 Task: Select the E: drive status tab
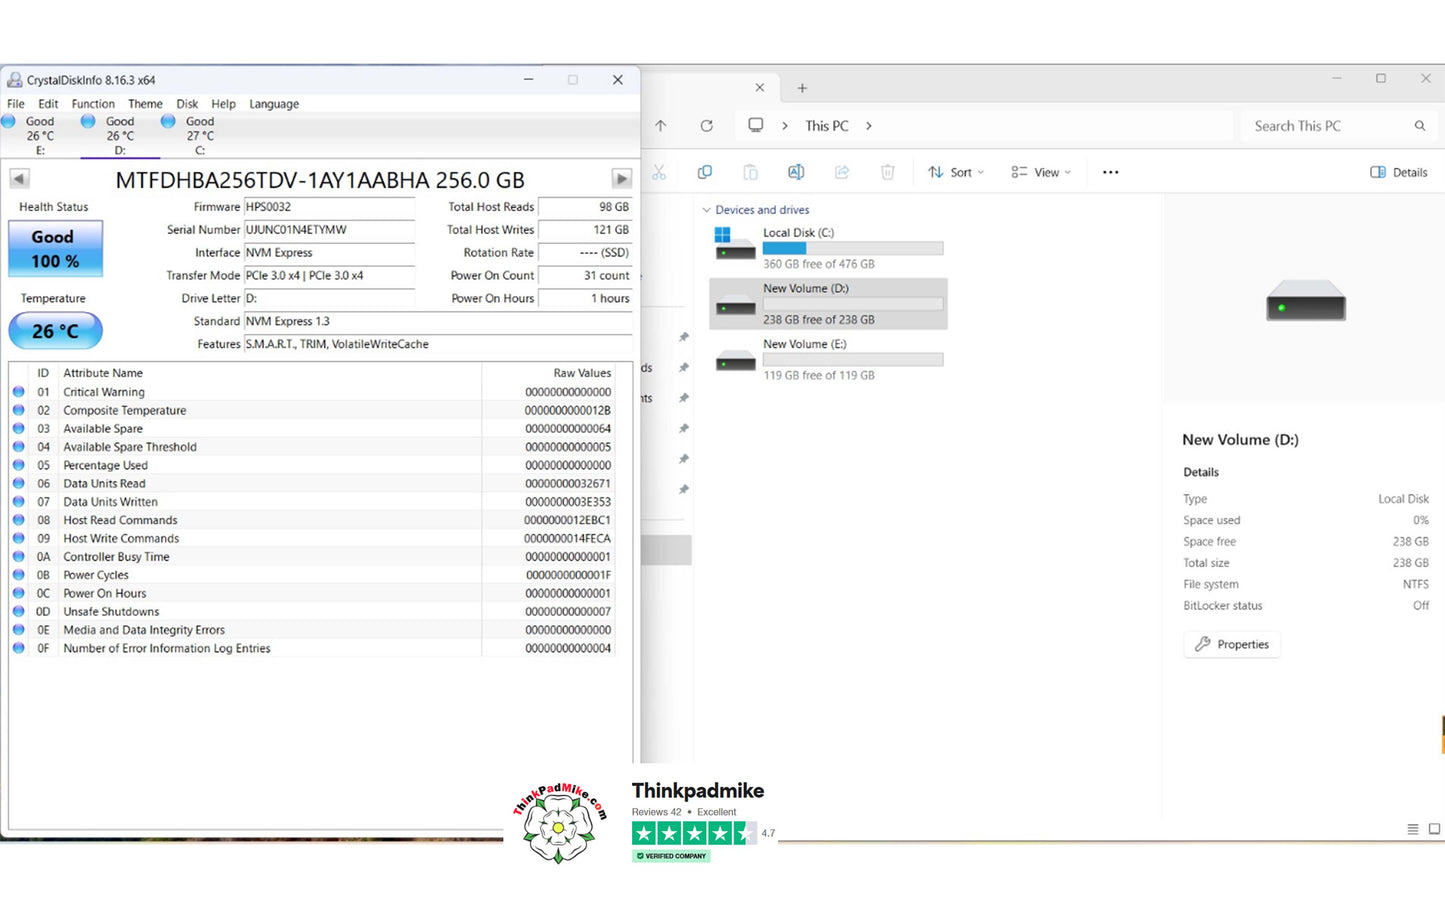click(x=40, y=136)
